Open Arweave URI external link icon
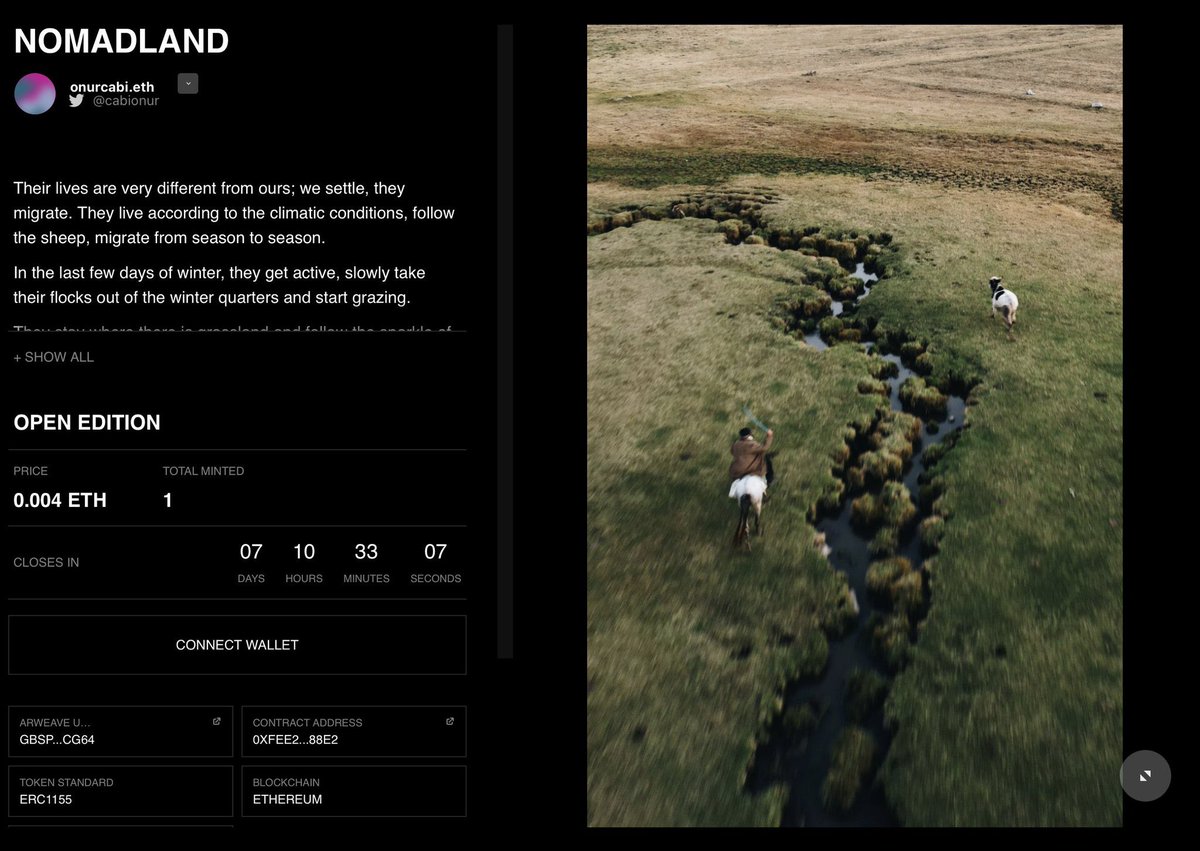 point(217,721)
